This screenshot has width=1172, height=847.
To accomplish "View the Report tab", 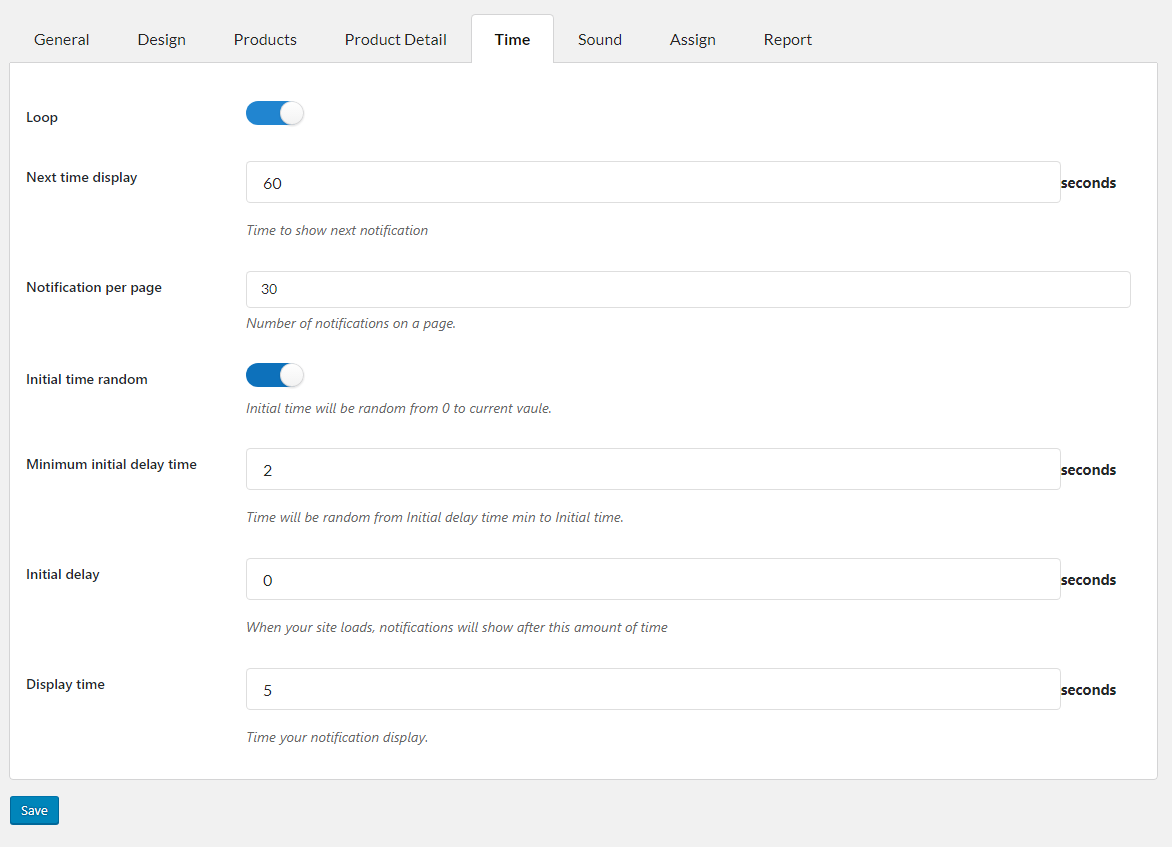I will [x=788, y=40].
